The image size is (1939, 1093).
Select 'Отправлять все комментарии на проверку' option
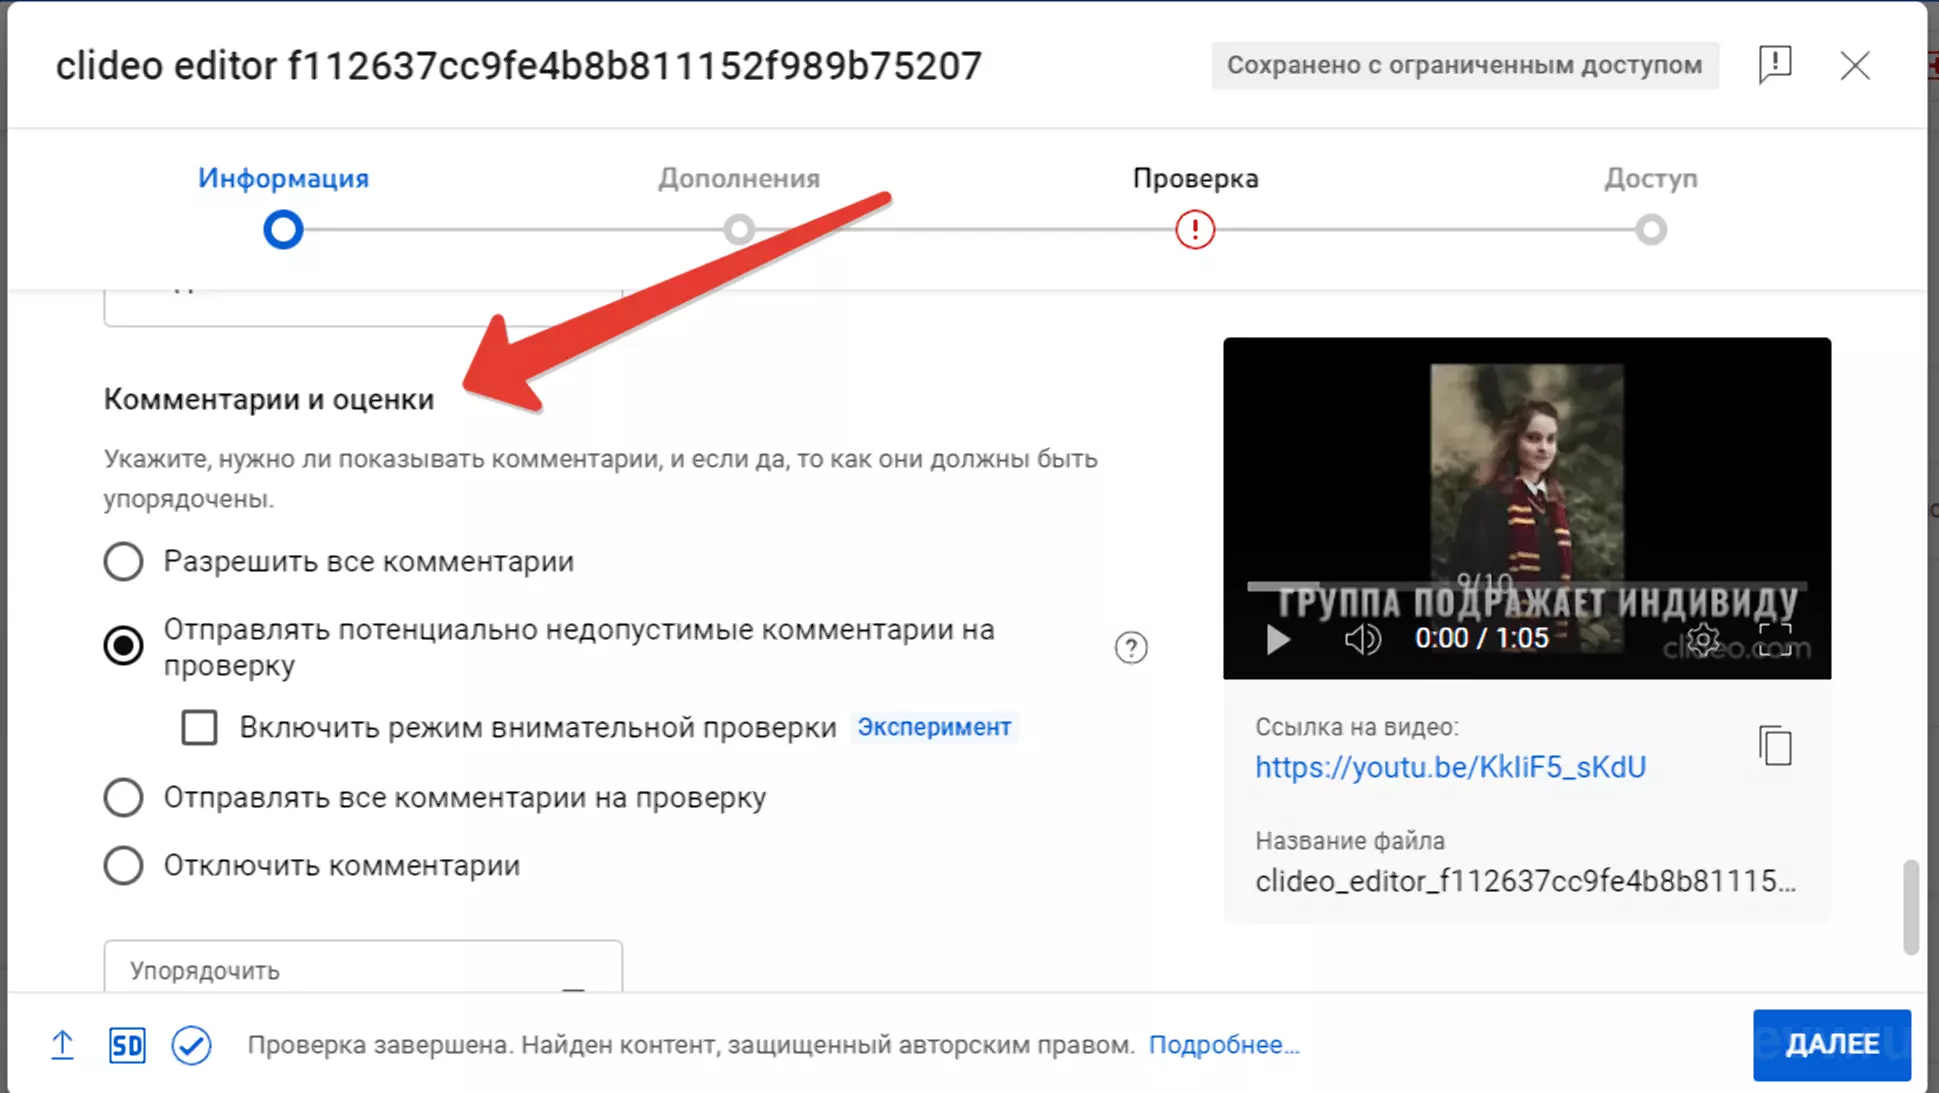[x=123, y=798]
